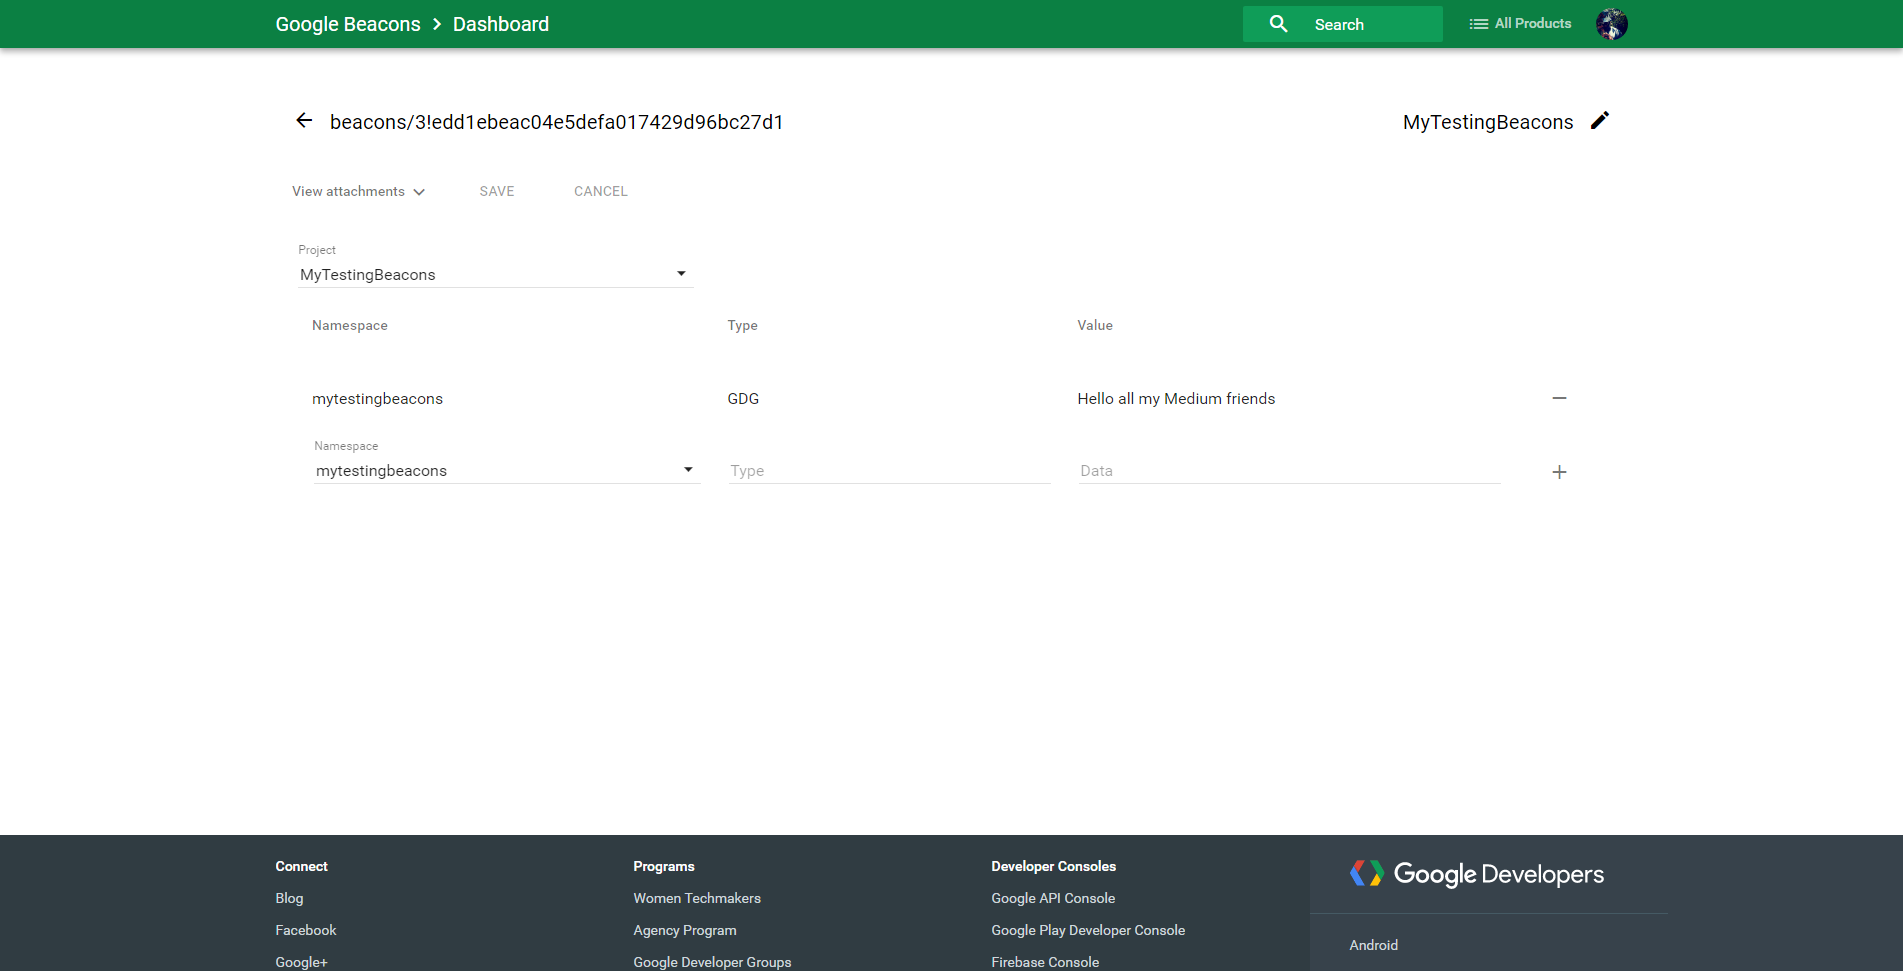Image resolution: width=1903 pixels, height=971 pixels.
Task: Click the 'mytestingbeacons' namespace cell
Action: coord(377,398)
